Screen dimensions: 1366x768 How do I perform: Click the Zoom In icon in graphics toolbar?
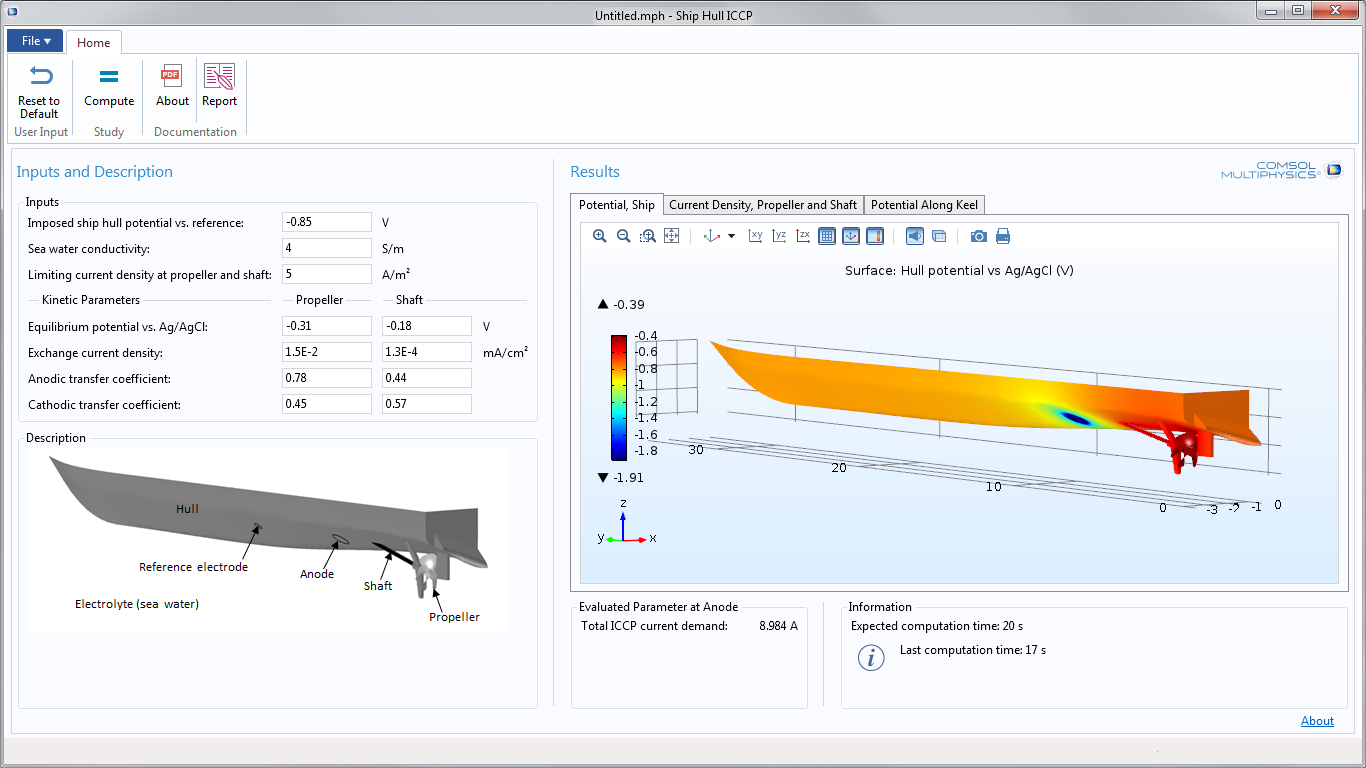[x=599, y=236]
